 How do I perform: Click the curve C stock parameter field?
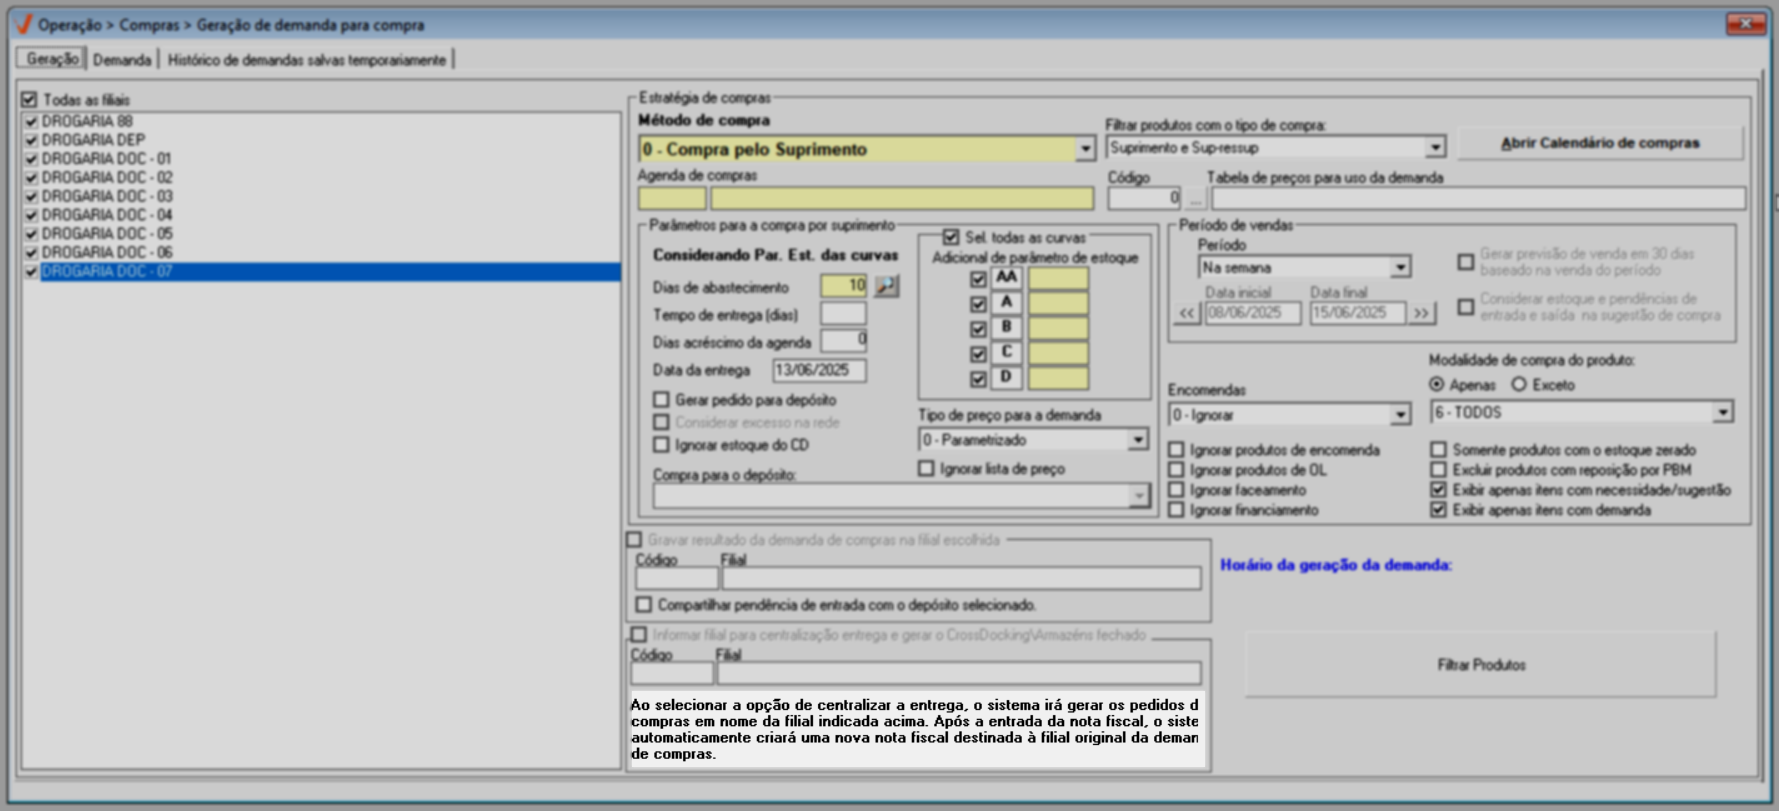pos(1058,354)
